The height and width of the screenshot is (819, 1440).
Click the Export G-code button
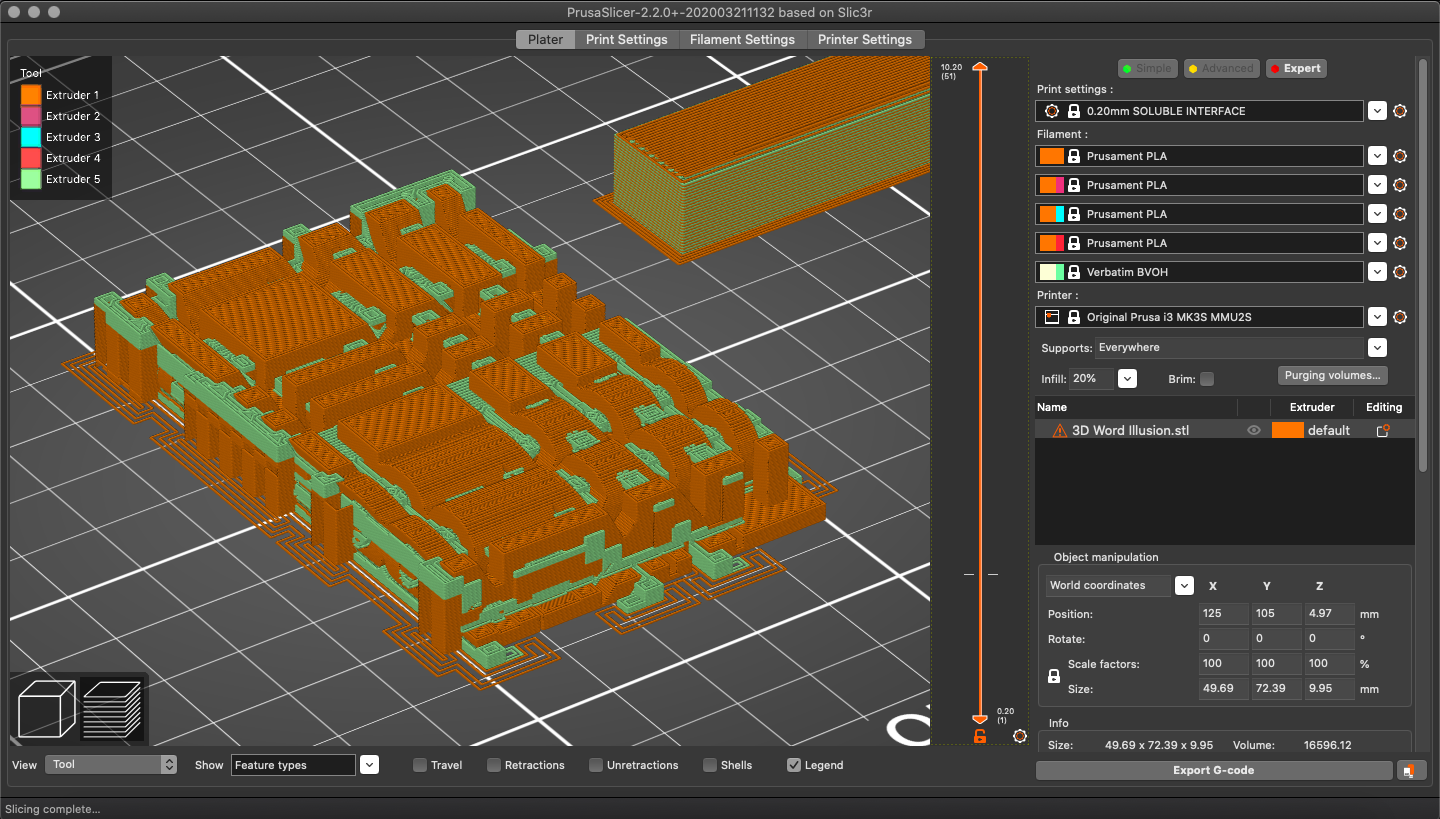(1213, 771)
